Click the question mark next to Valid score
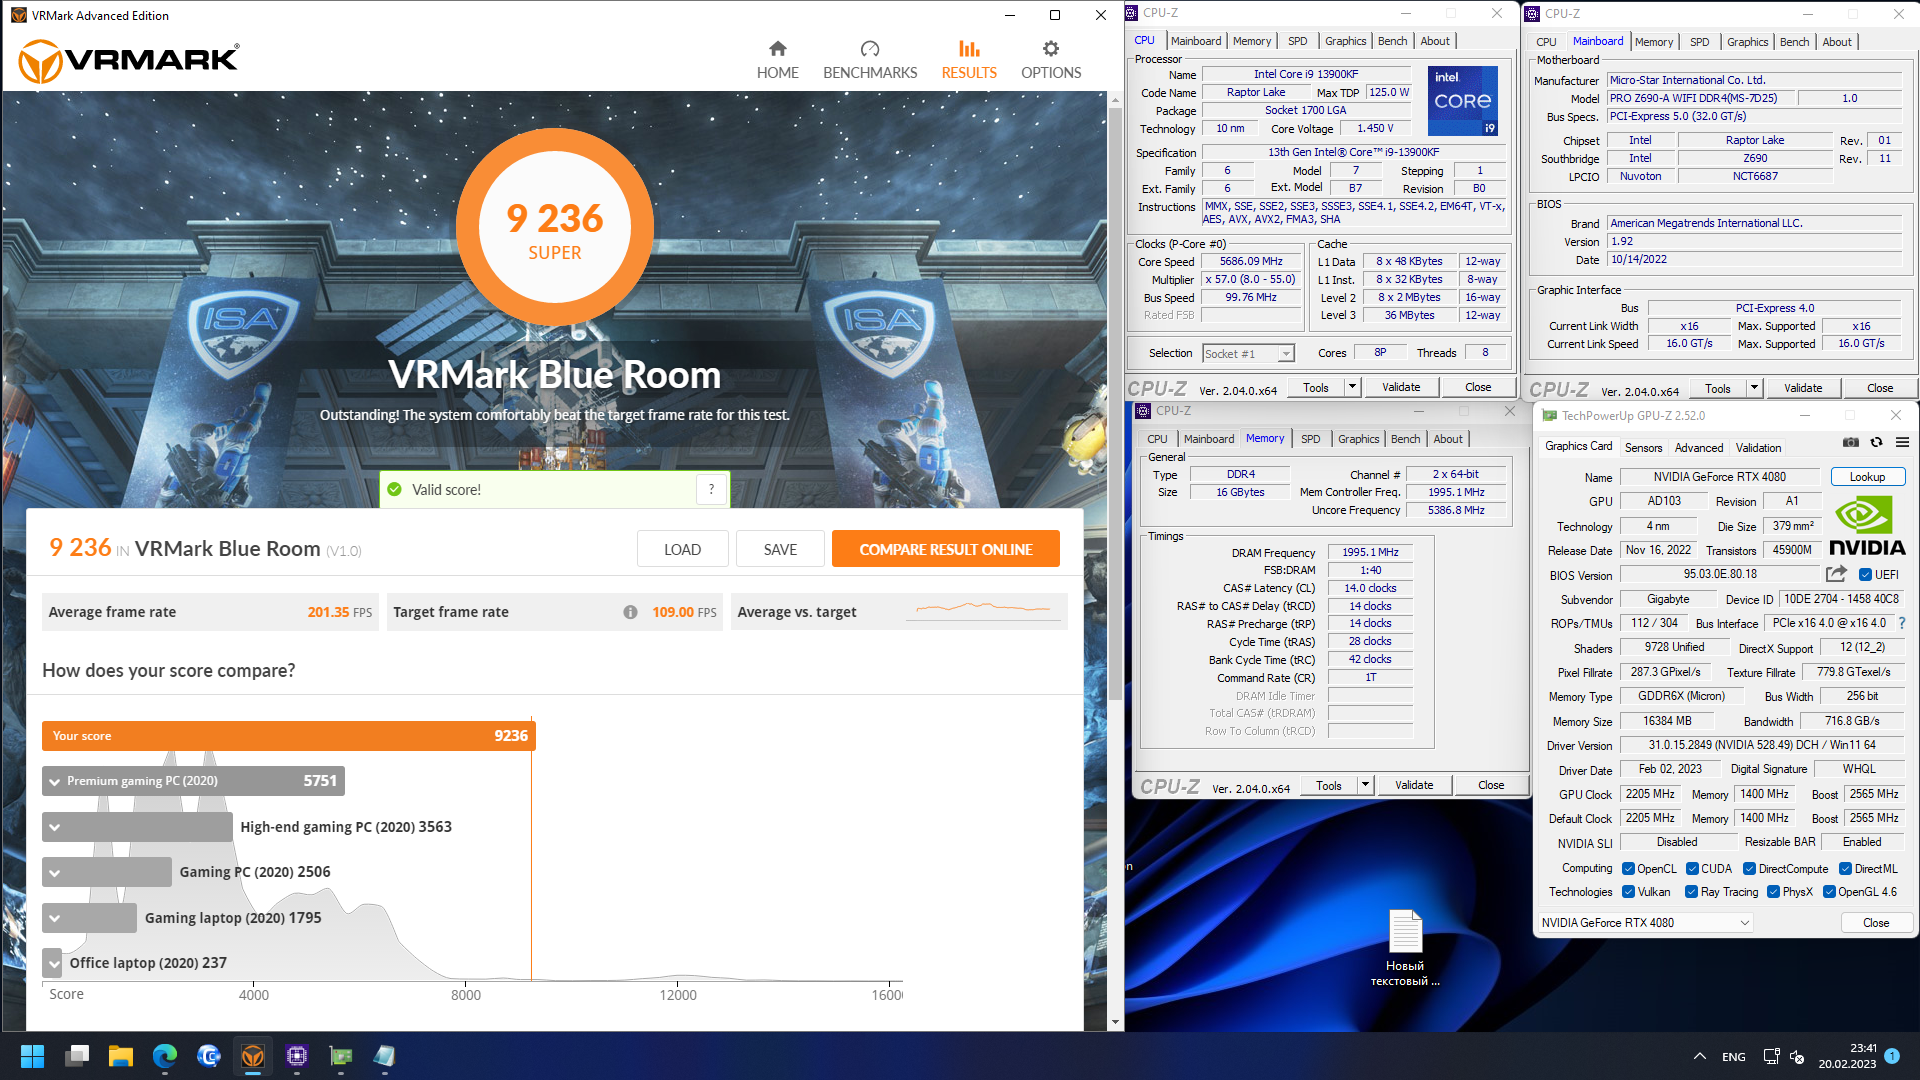 click(711, 489)
